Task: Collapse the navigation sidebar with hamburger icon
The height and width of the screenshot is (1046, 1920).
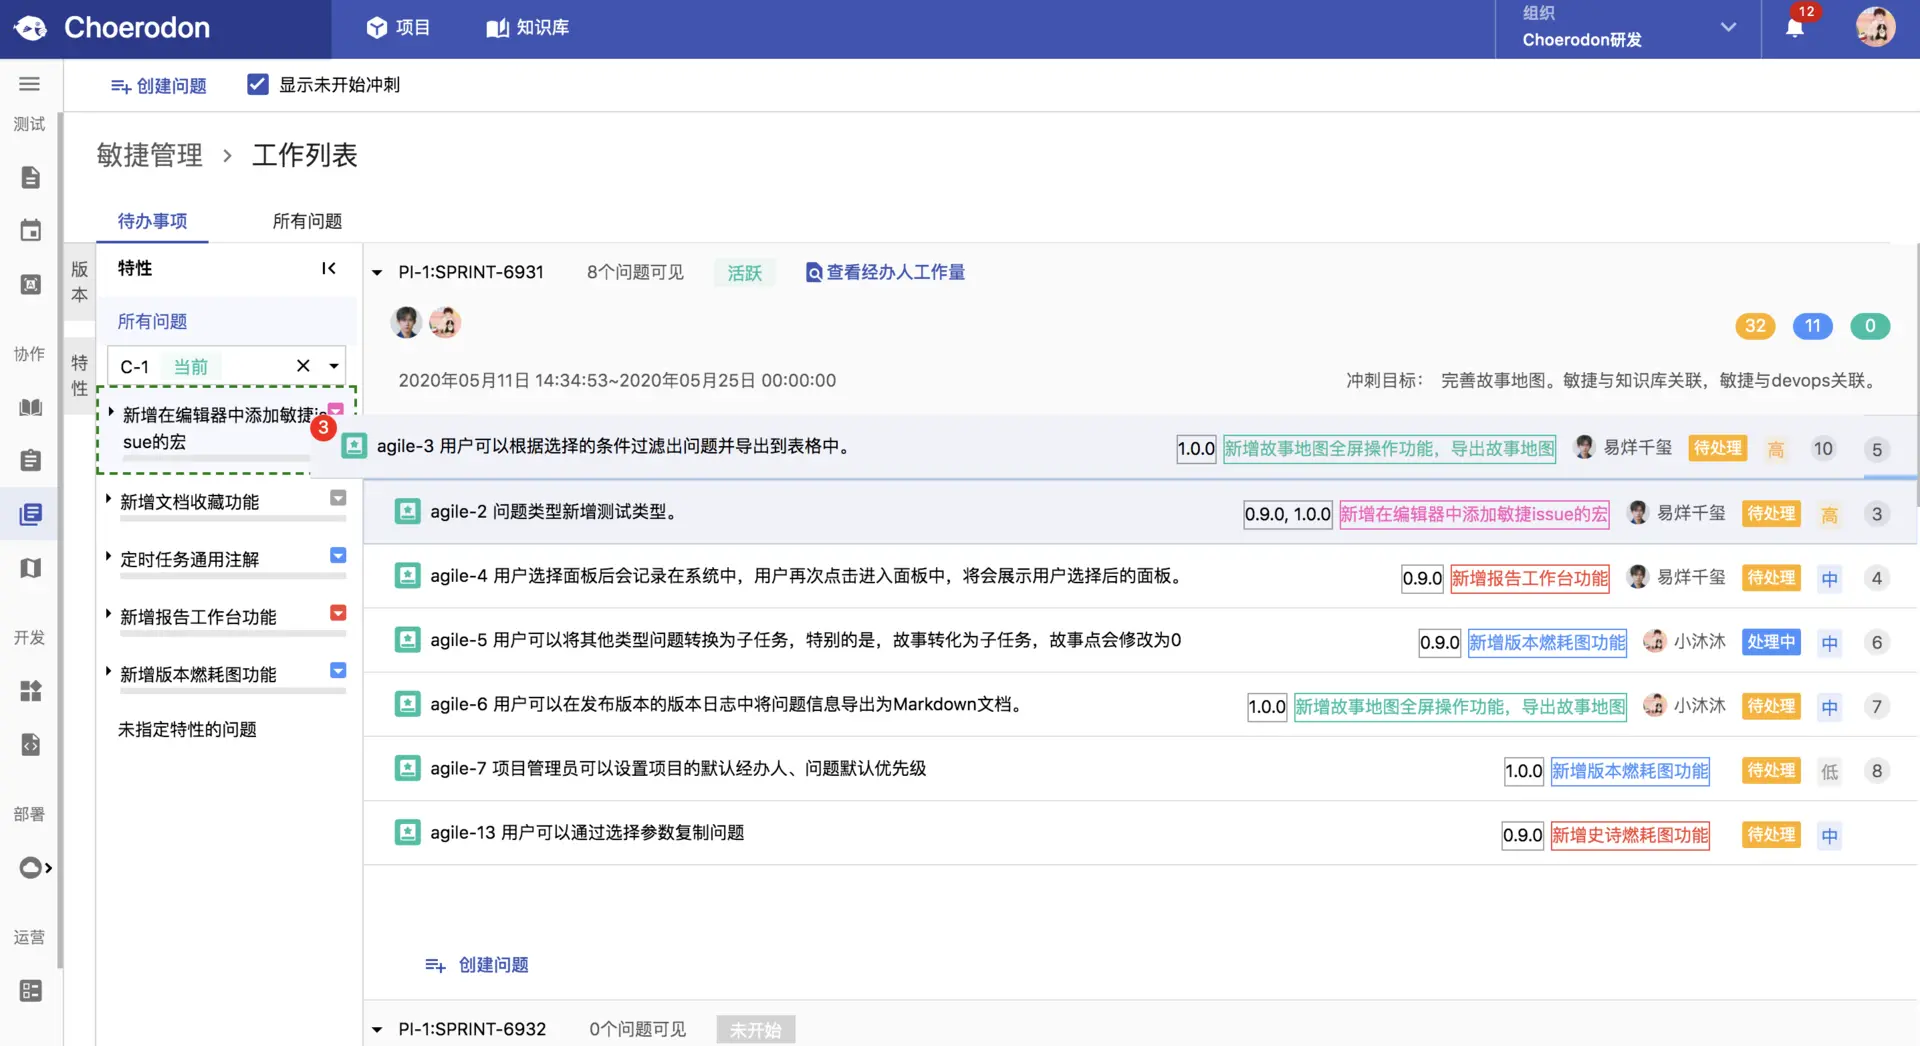Action: (29, 84)
